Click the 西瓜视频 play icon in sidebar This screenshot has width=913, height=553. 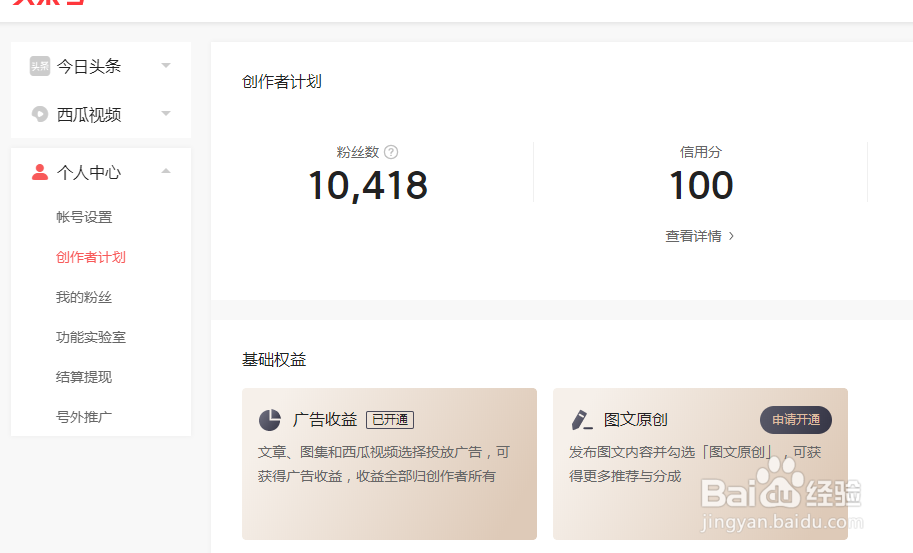point(40,114)
